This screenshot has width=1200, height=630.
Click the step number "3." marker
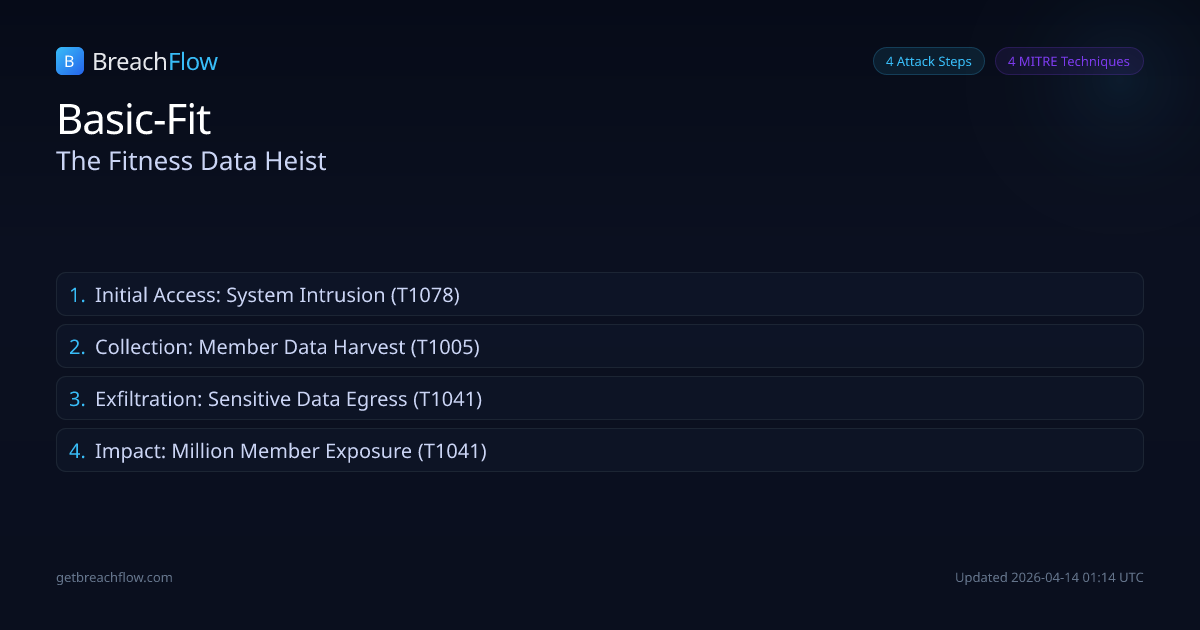click(77, 399)
